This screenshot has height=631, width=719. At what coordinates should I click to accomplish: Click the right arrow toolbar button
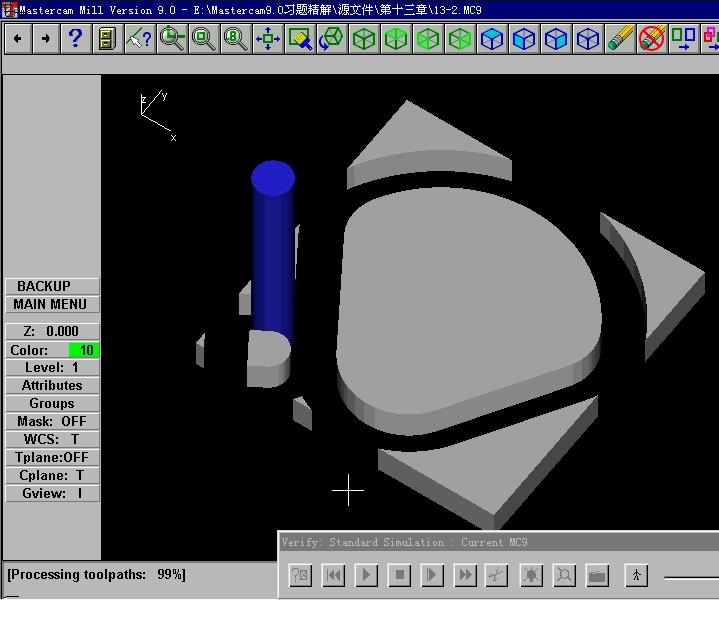click(46, 39)
